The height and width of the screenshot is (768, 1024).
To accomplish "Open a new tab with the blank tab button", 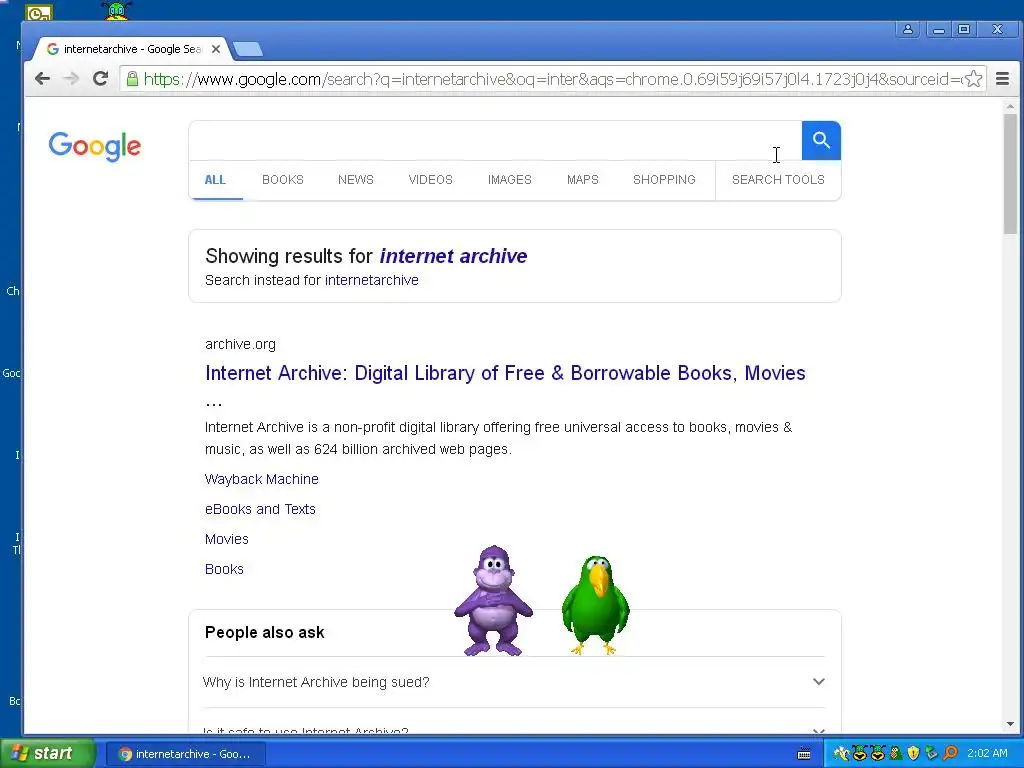I will click(248, 49).
